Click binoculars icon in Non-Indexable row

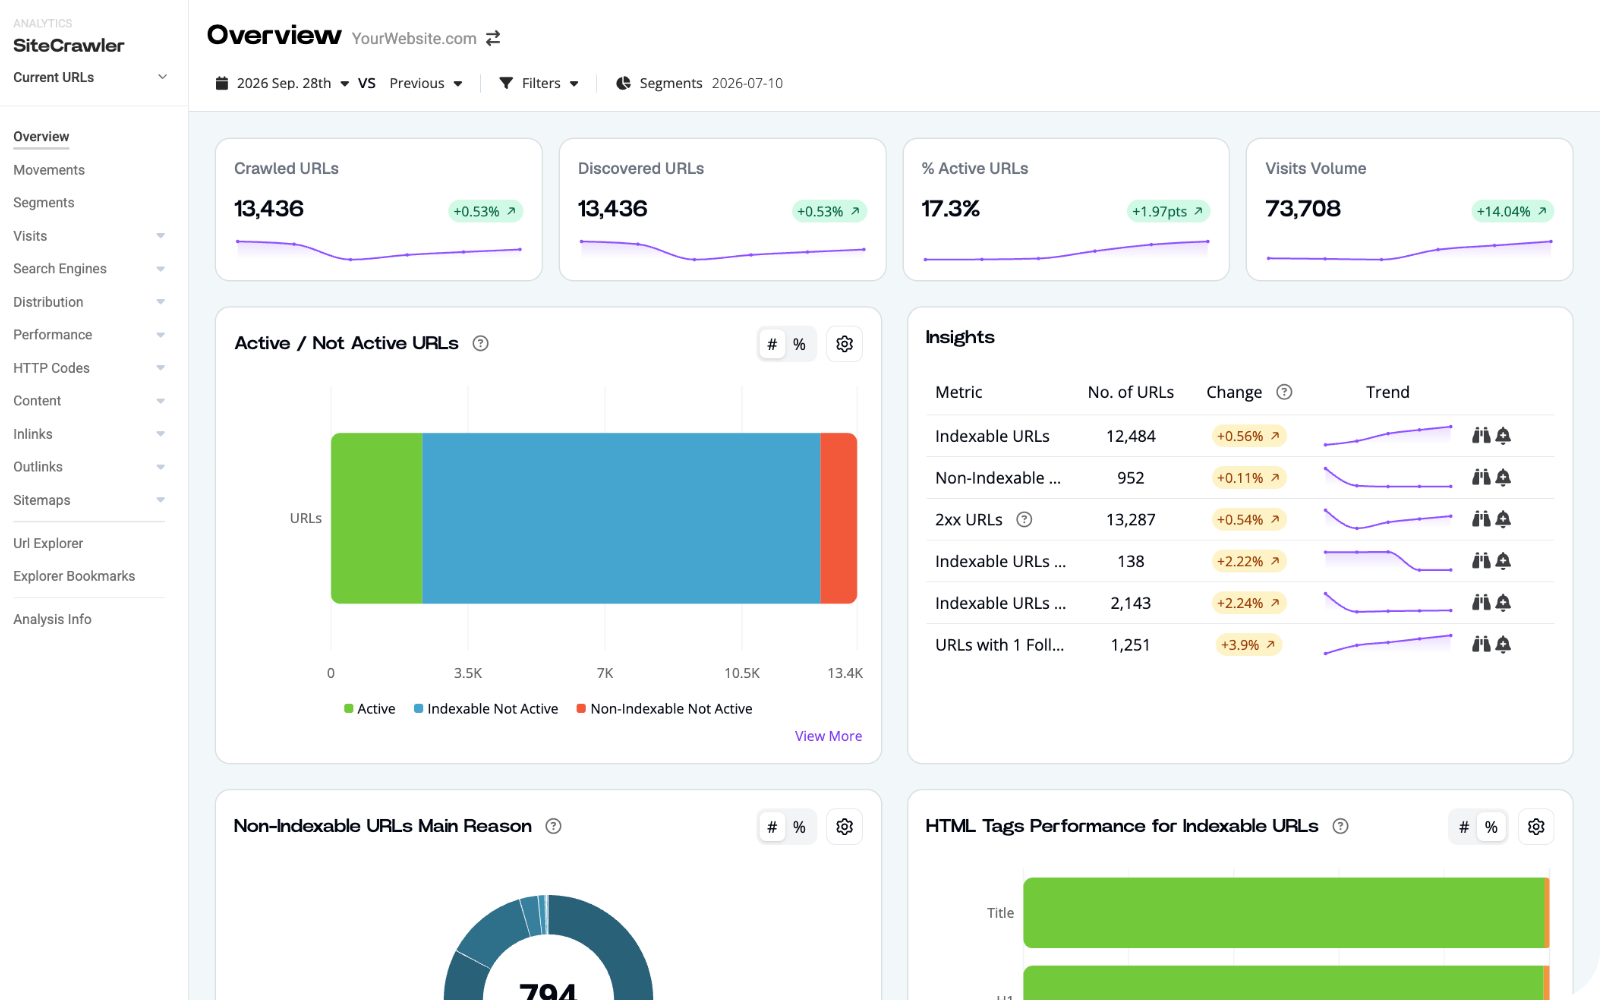(x=1481, y=477)
